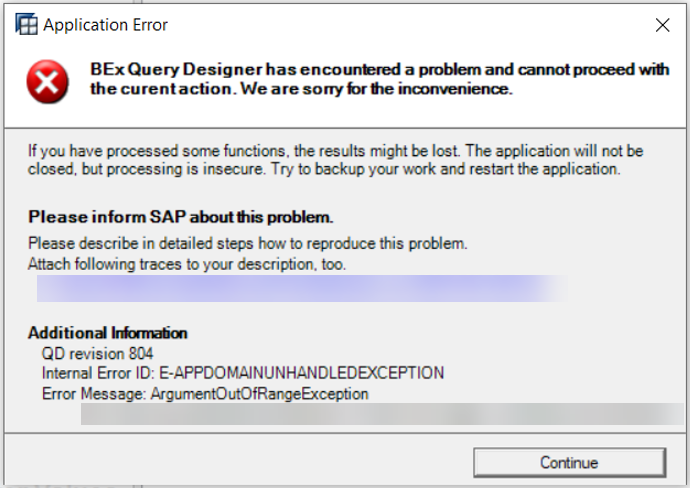
Task: Click the ArgumentOutOfRangeException error message text
Action: (x=260, y=393)
